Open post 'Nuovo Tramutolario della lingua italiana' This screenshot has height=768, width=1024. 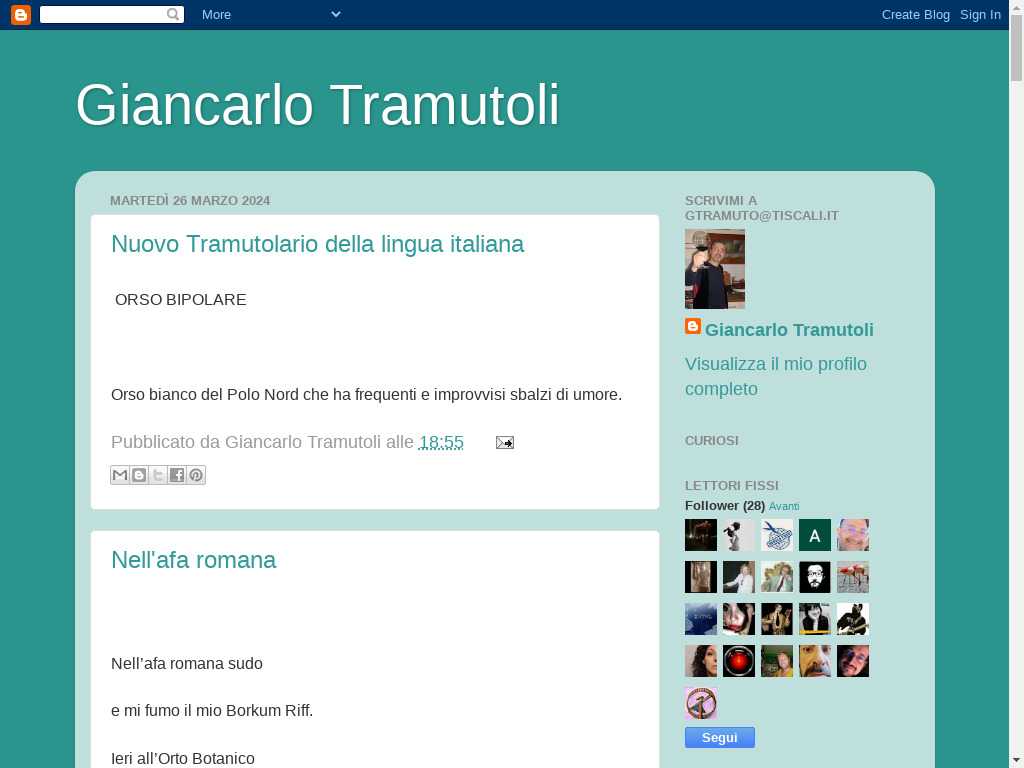click(317, 244)
